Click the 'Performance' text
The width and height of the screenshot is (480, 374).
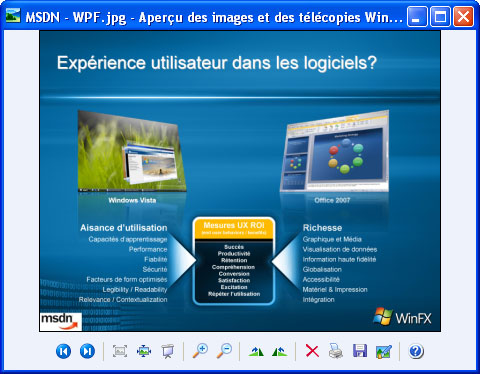pos(148,249)
